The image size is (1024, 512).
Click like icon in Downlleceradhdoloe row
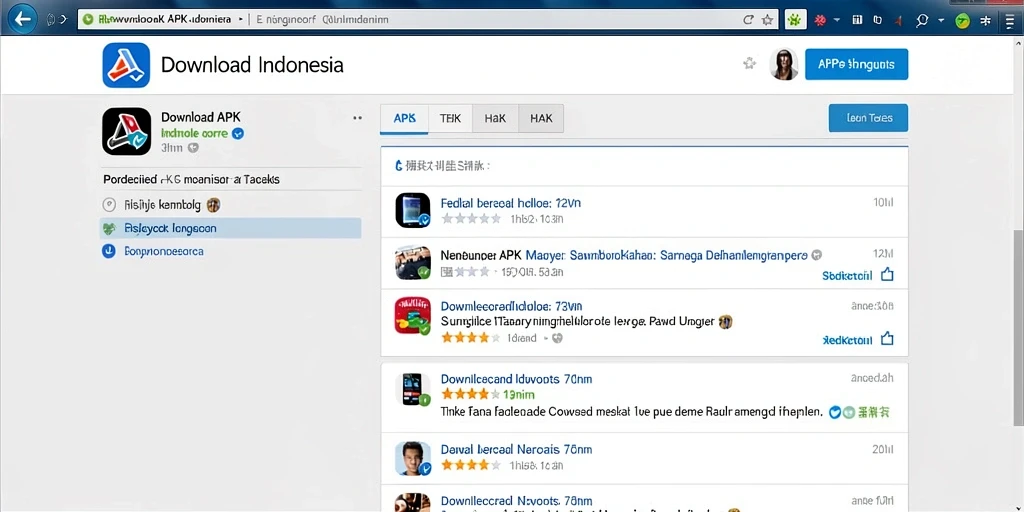pos(887,339)
